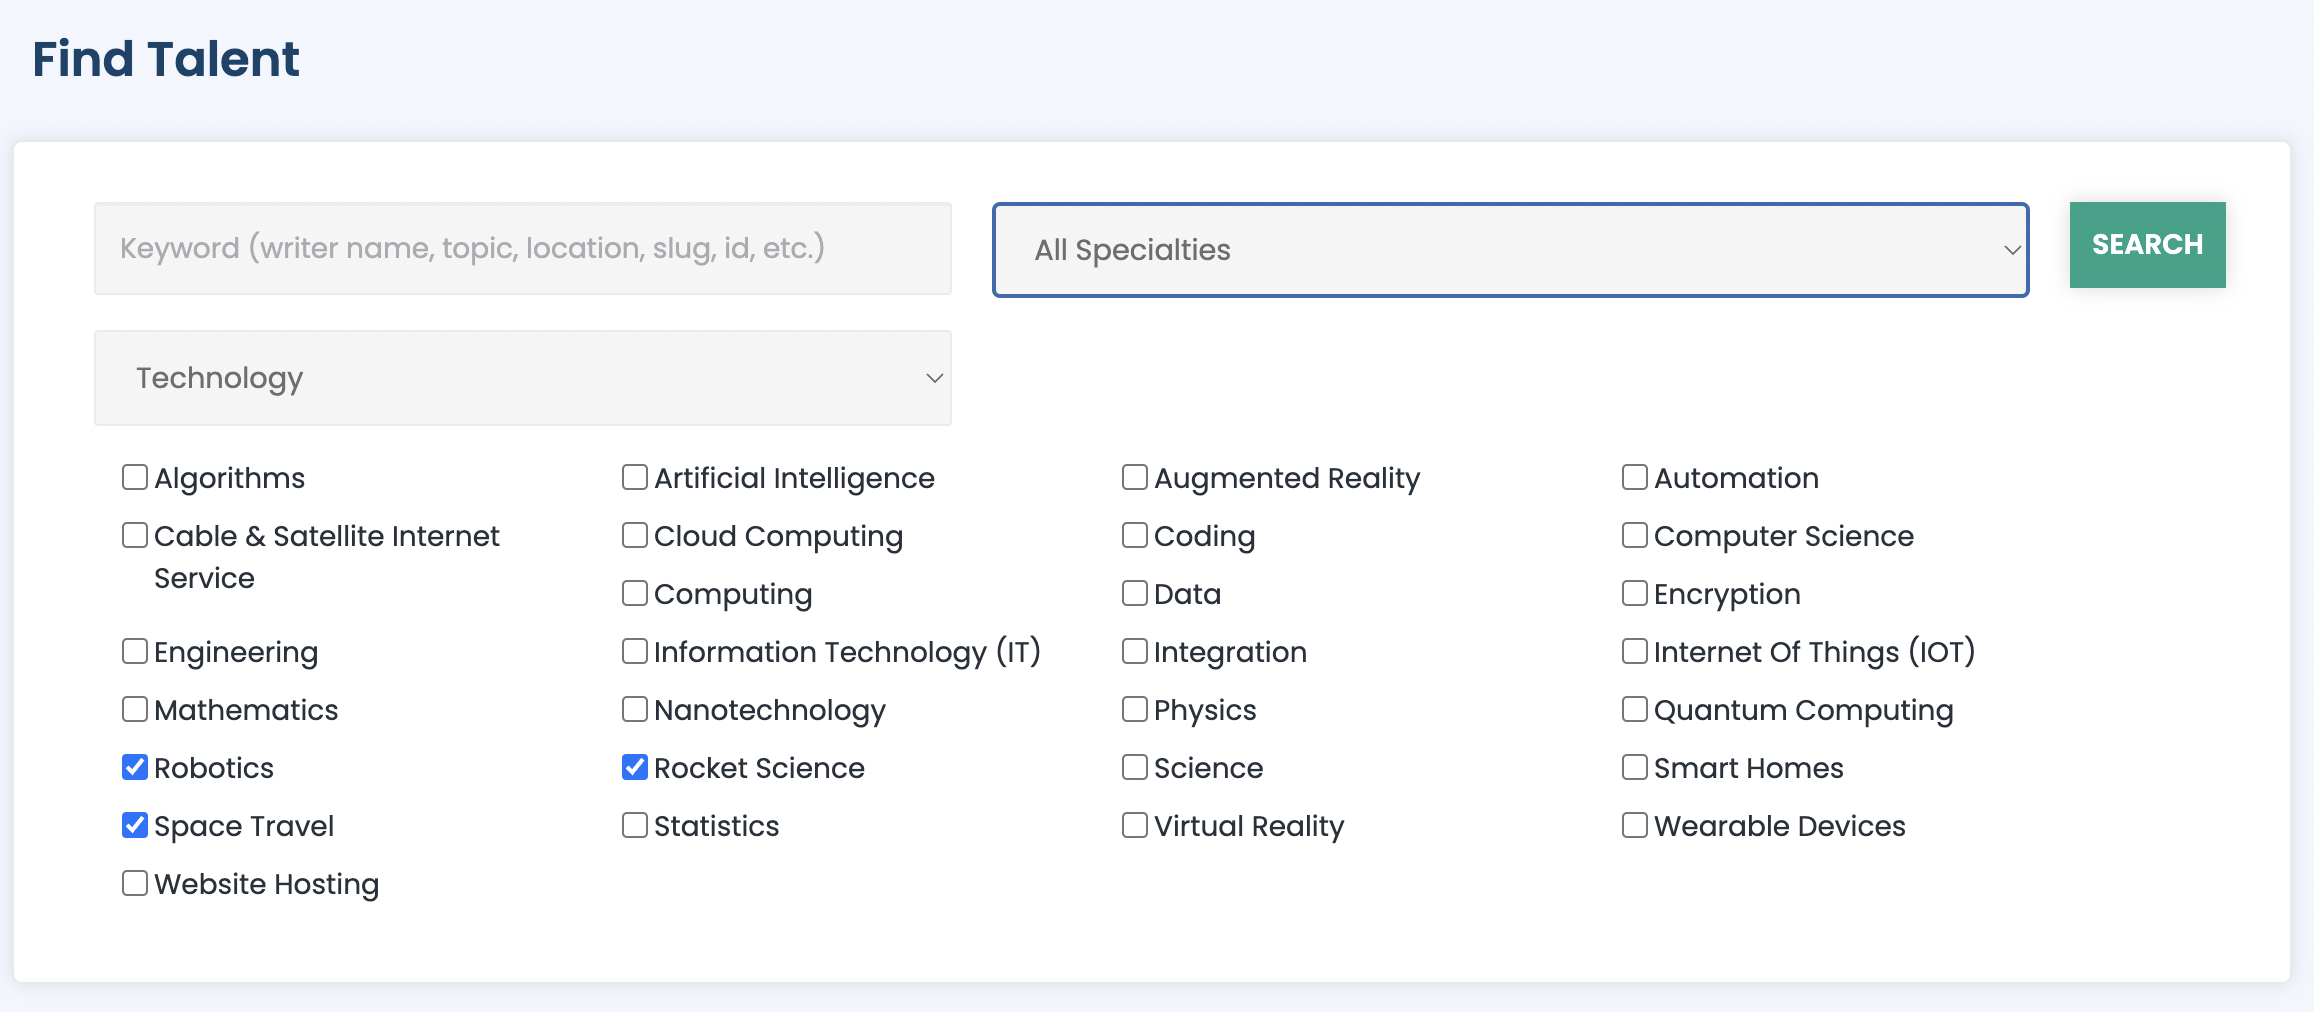Screen dimensions: 2314x1012
Task: Click the green SEARCH button
Action: pos(2147,245)
